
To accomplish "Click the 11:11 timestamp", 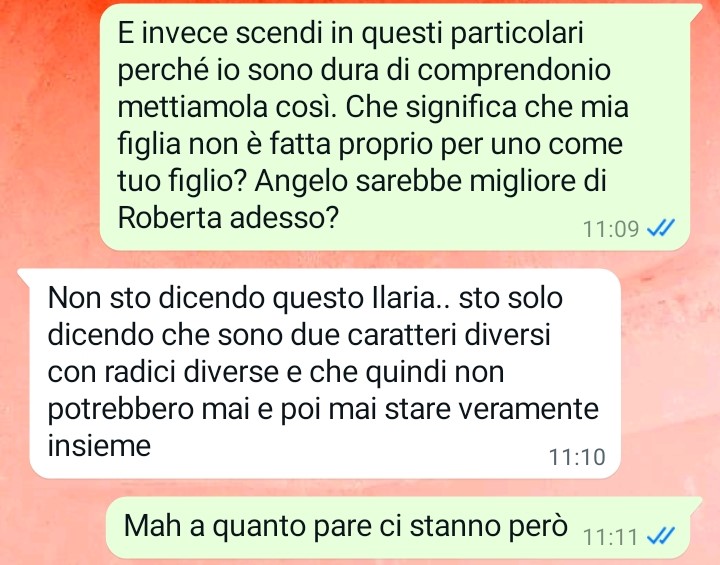I will (610, 537).
